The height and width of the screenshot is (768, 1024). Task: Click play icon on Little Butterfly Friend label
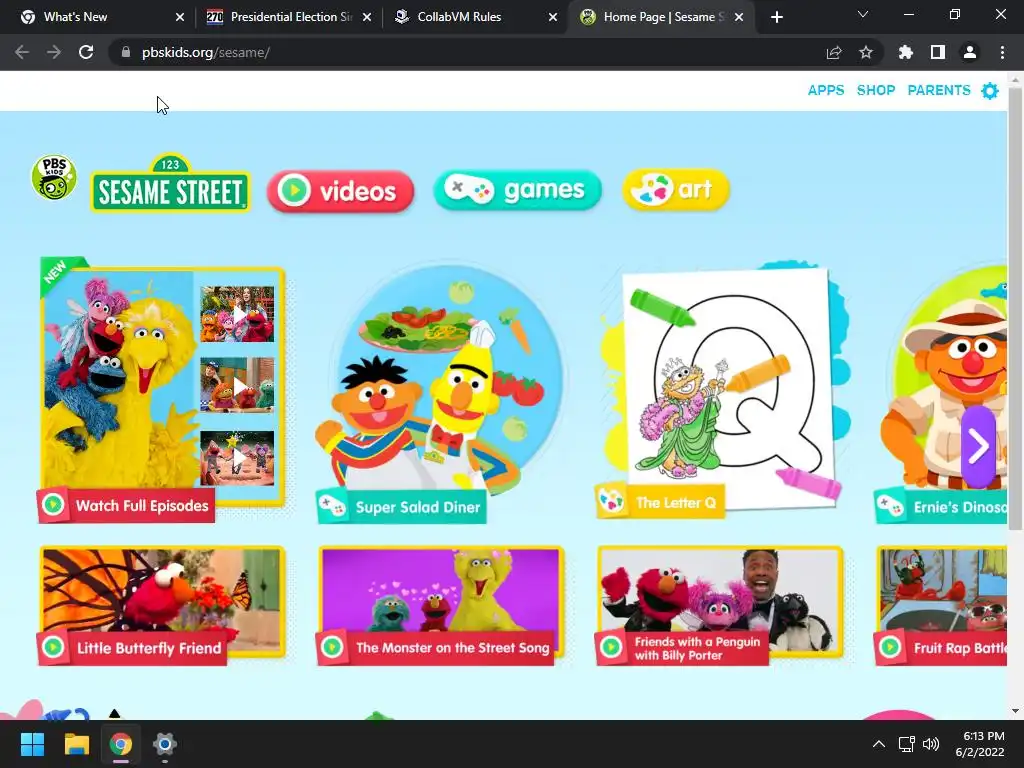[53, 647]
